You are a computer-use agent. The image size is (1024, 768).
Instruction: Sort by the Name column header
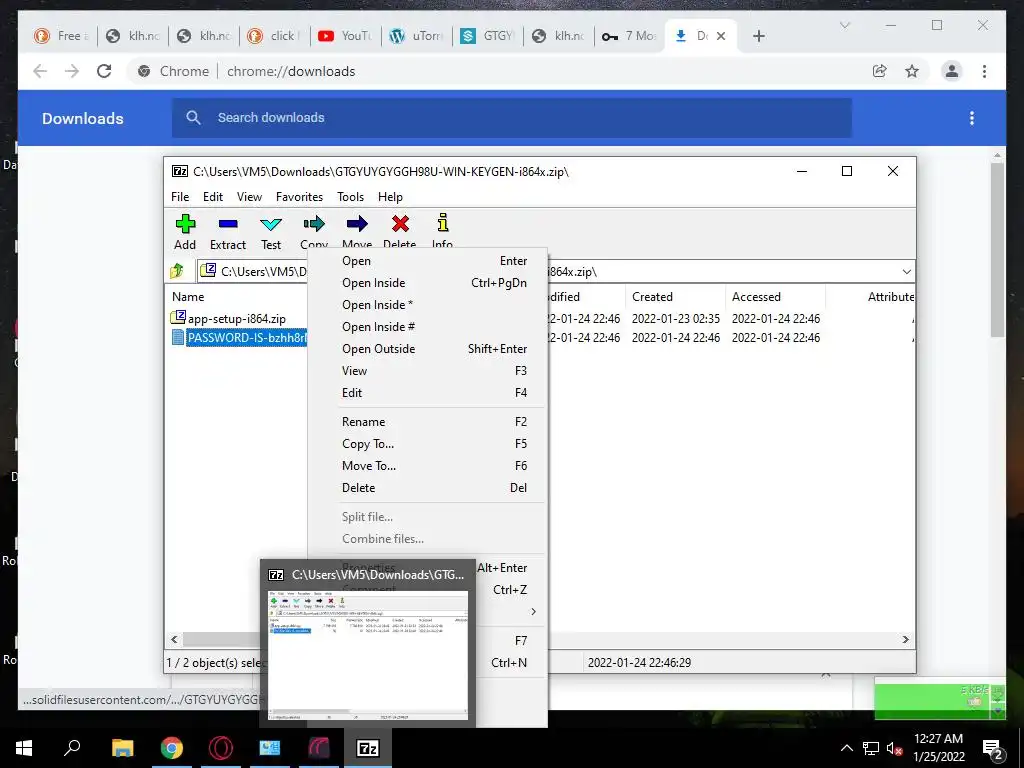pyautogui.click(x=188, y=296)
